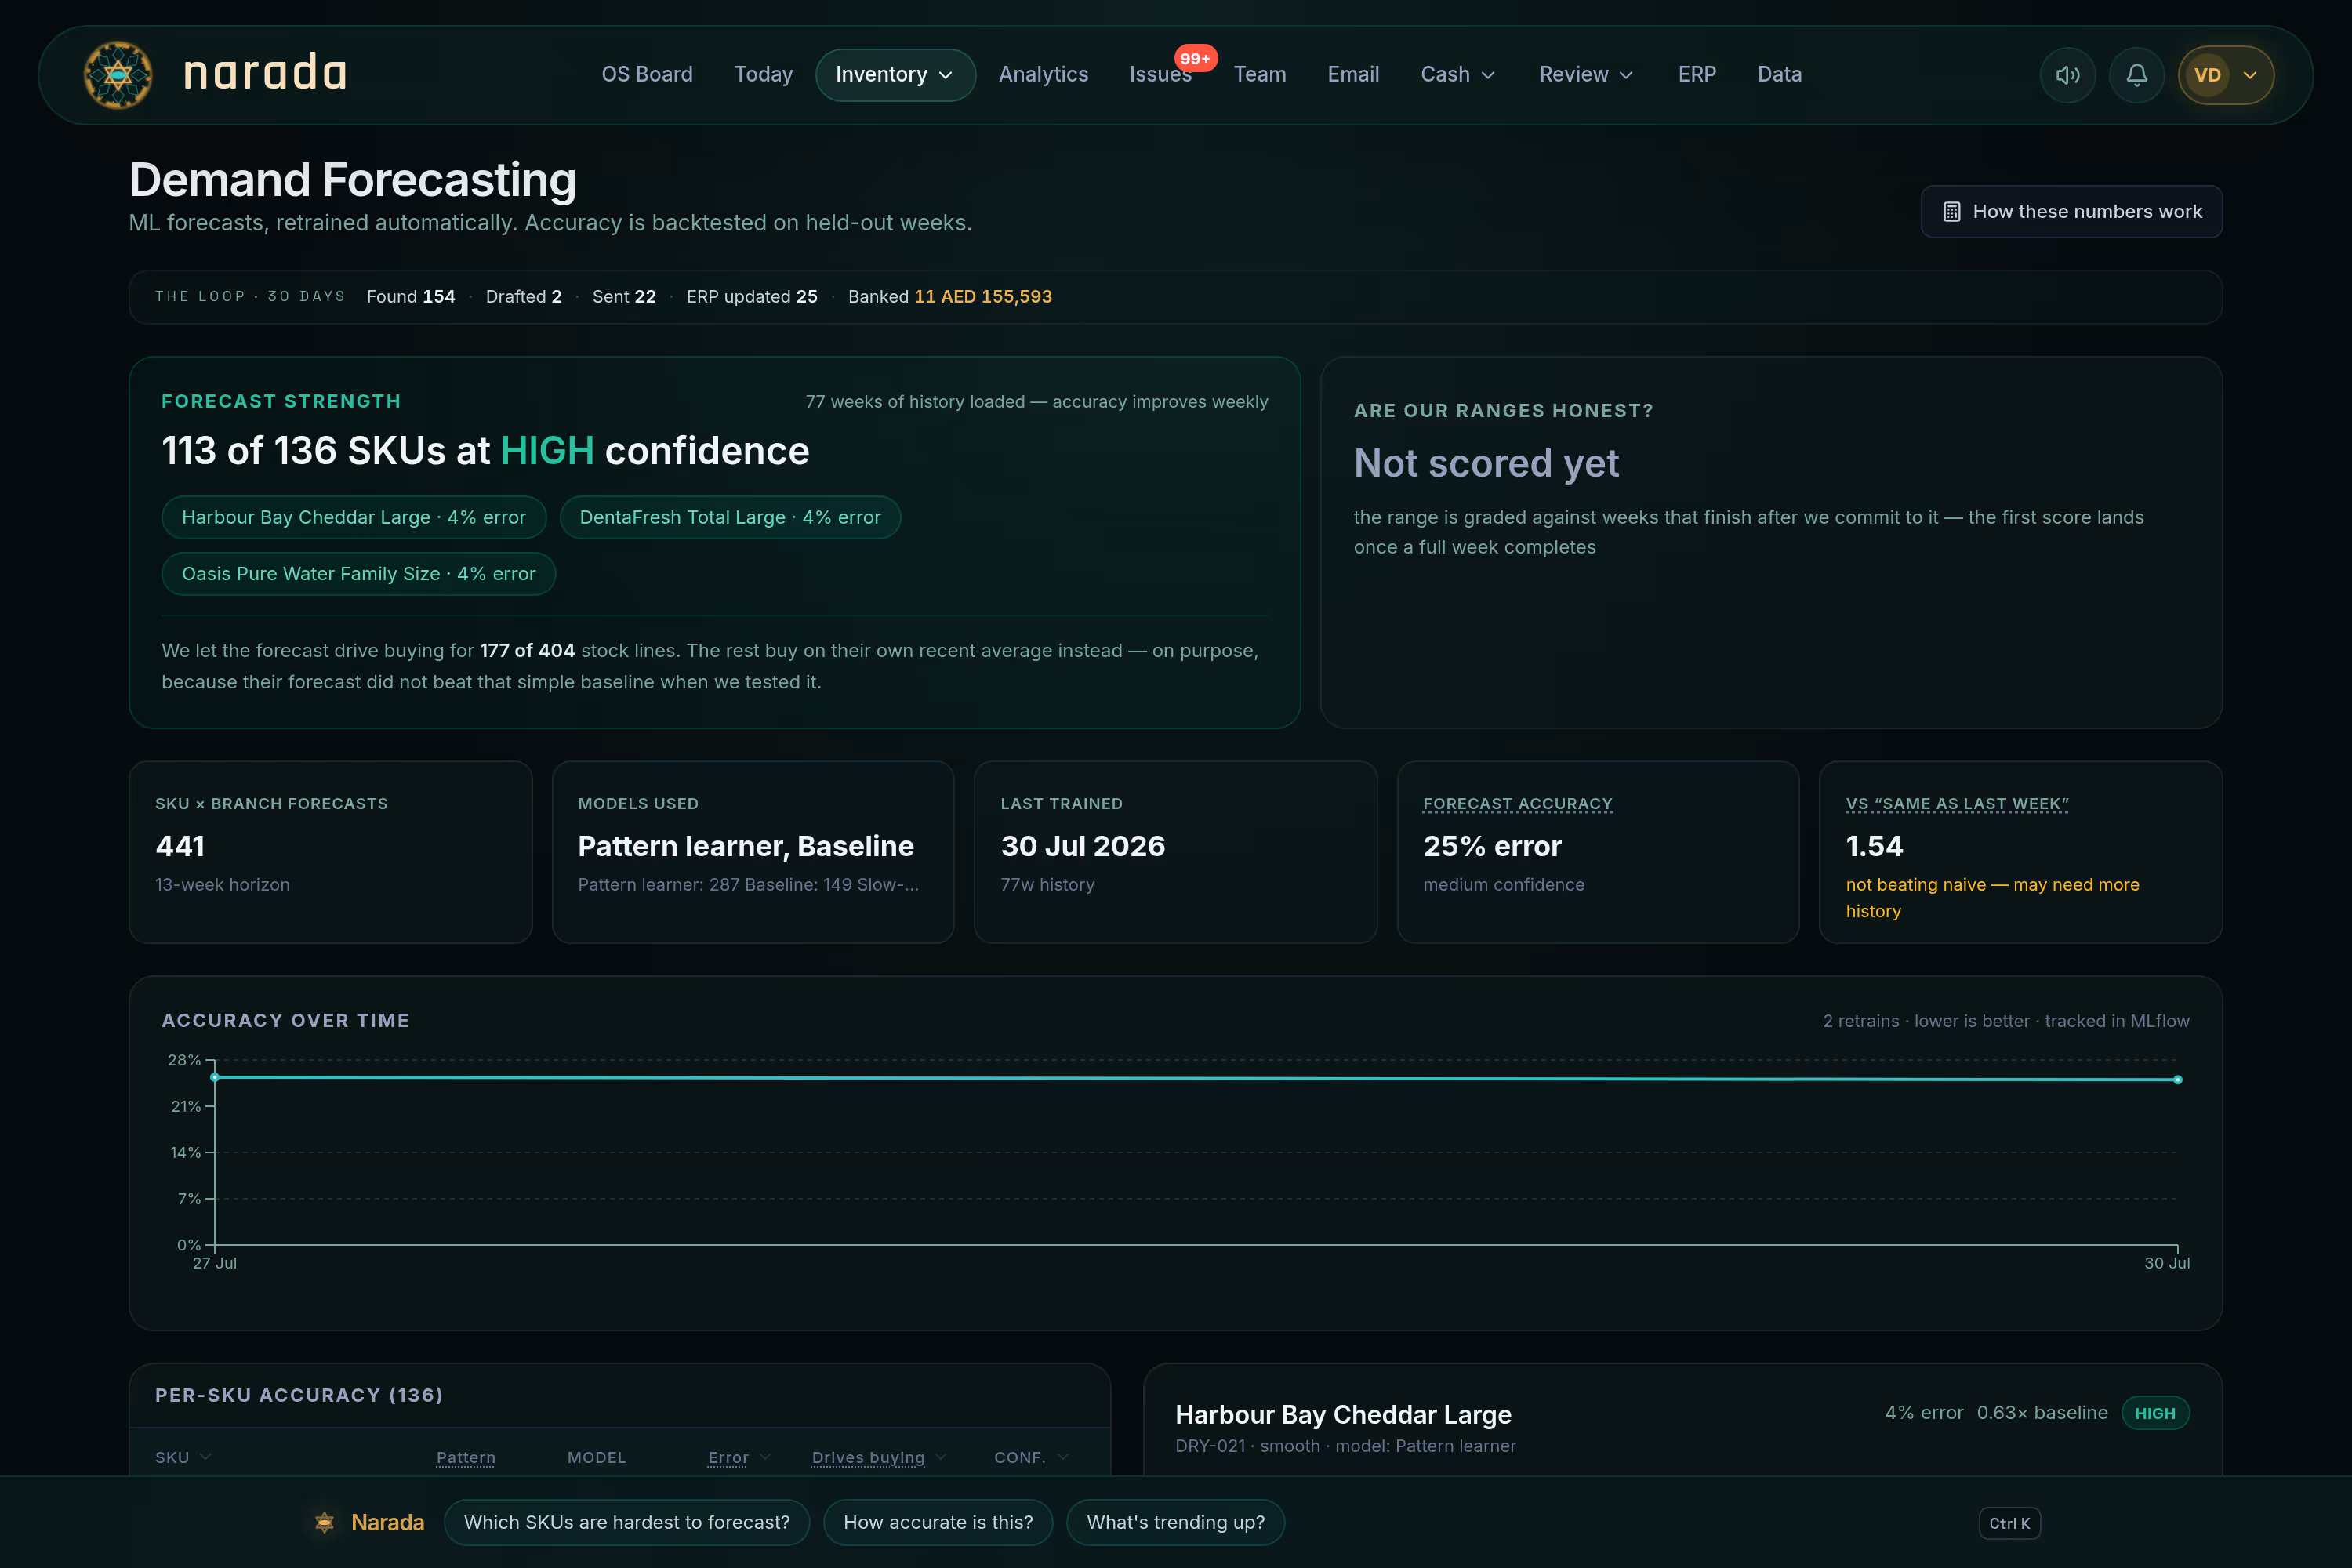Open the user account chevron menu

[x=2250, y=75]
